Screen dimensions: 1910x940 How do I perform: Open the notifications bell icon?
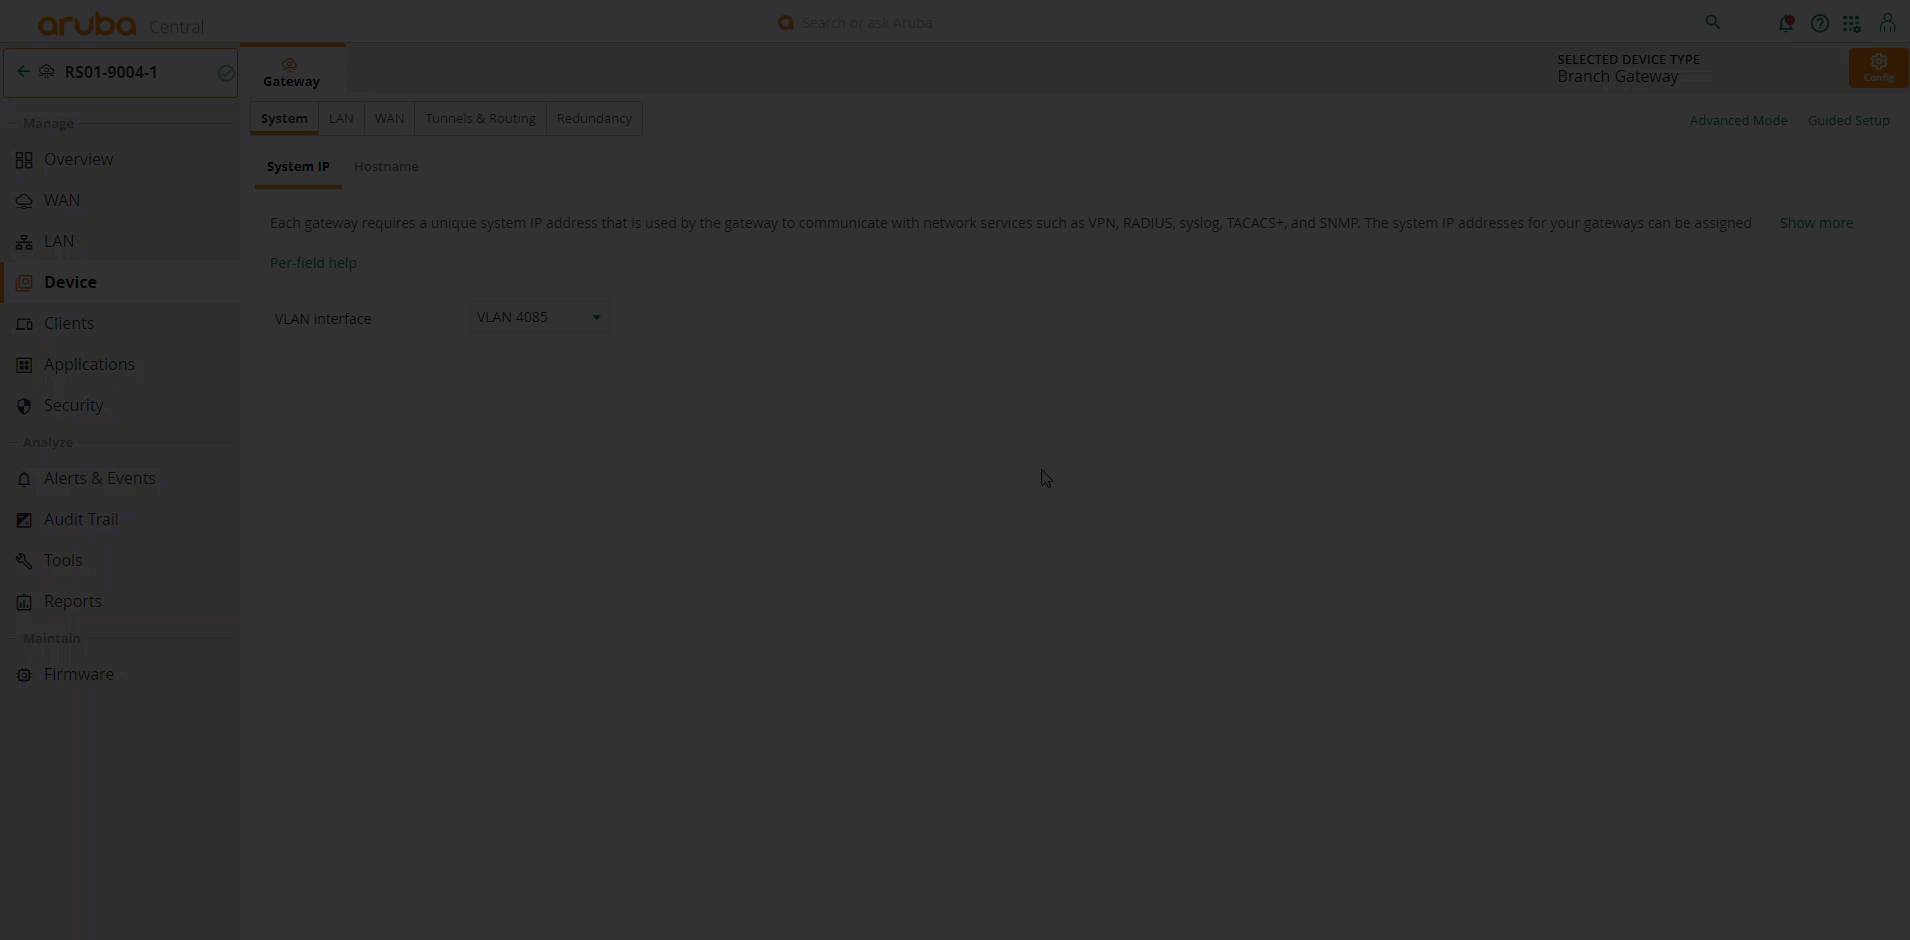[x=1785, y=23]
